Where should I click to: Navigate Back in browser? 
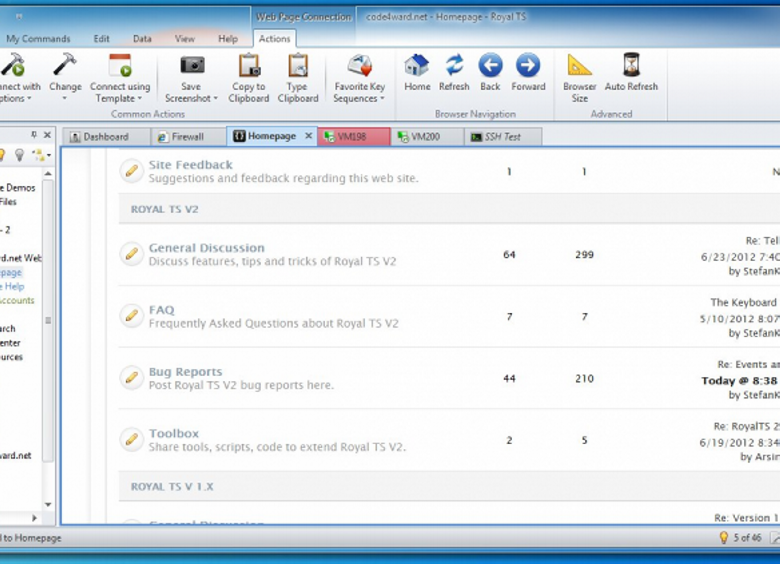point(490,73)
